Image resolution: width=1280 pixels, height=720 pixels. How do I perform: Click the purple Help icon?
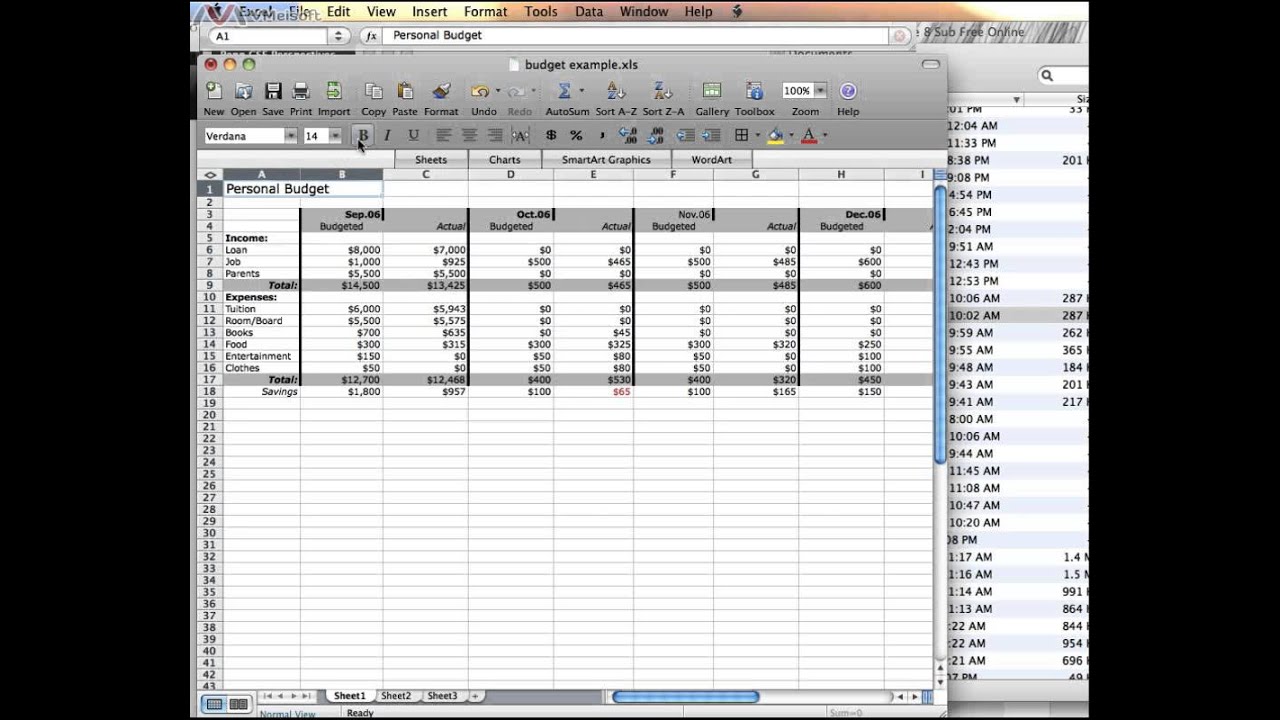tap(848, 91)
